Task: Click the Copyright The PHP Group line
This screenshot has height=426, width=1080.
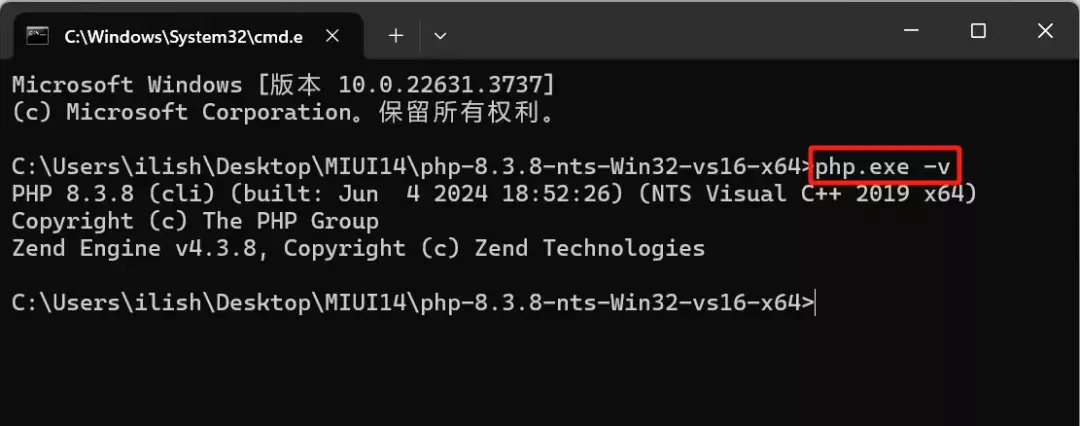Action: tap(195, 221)
